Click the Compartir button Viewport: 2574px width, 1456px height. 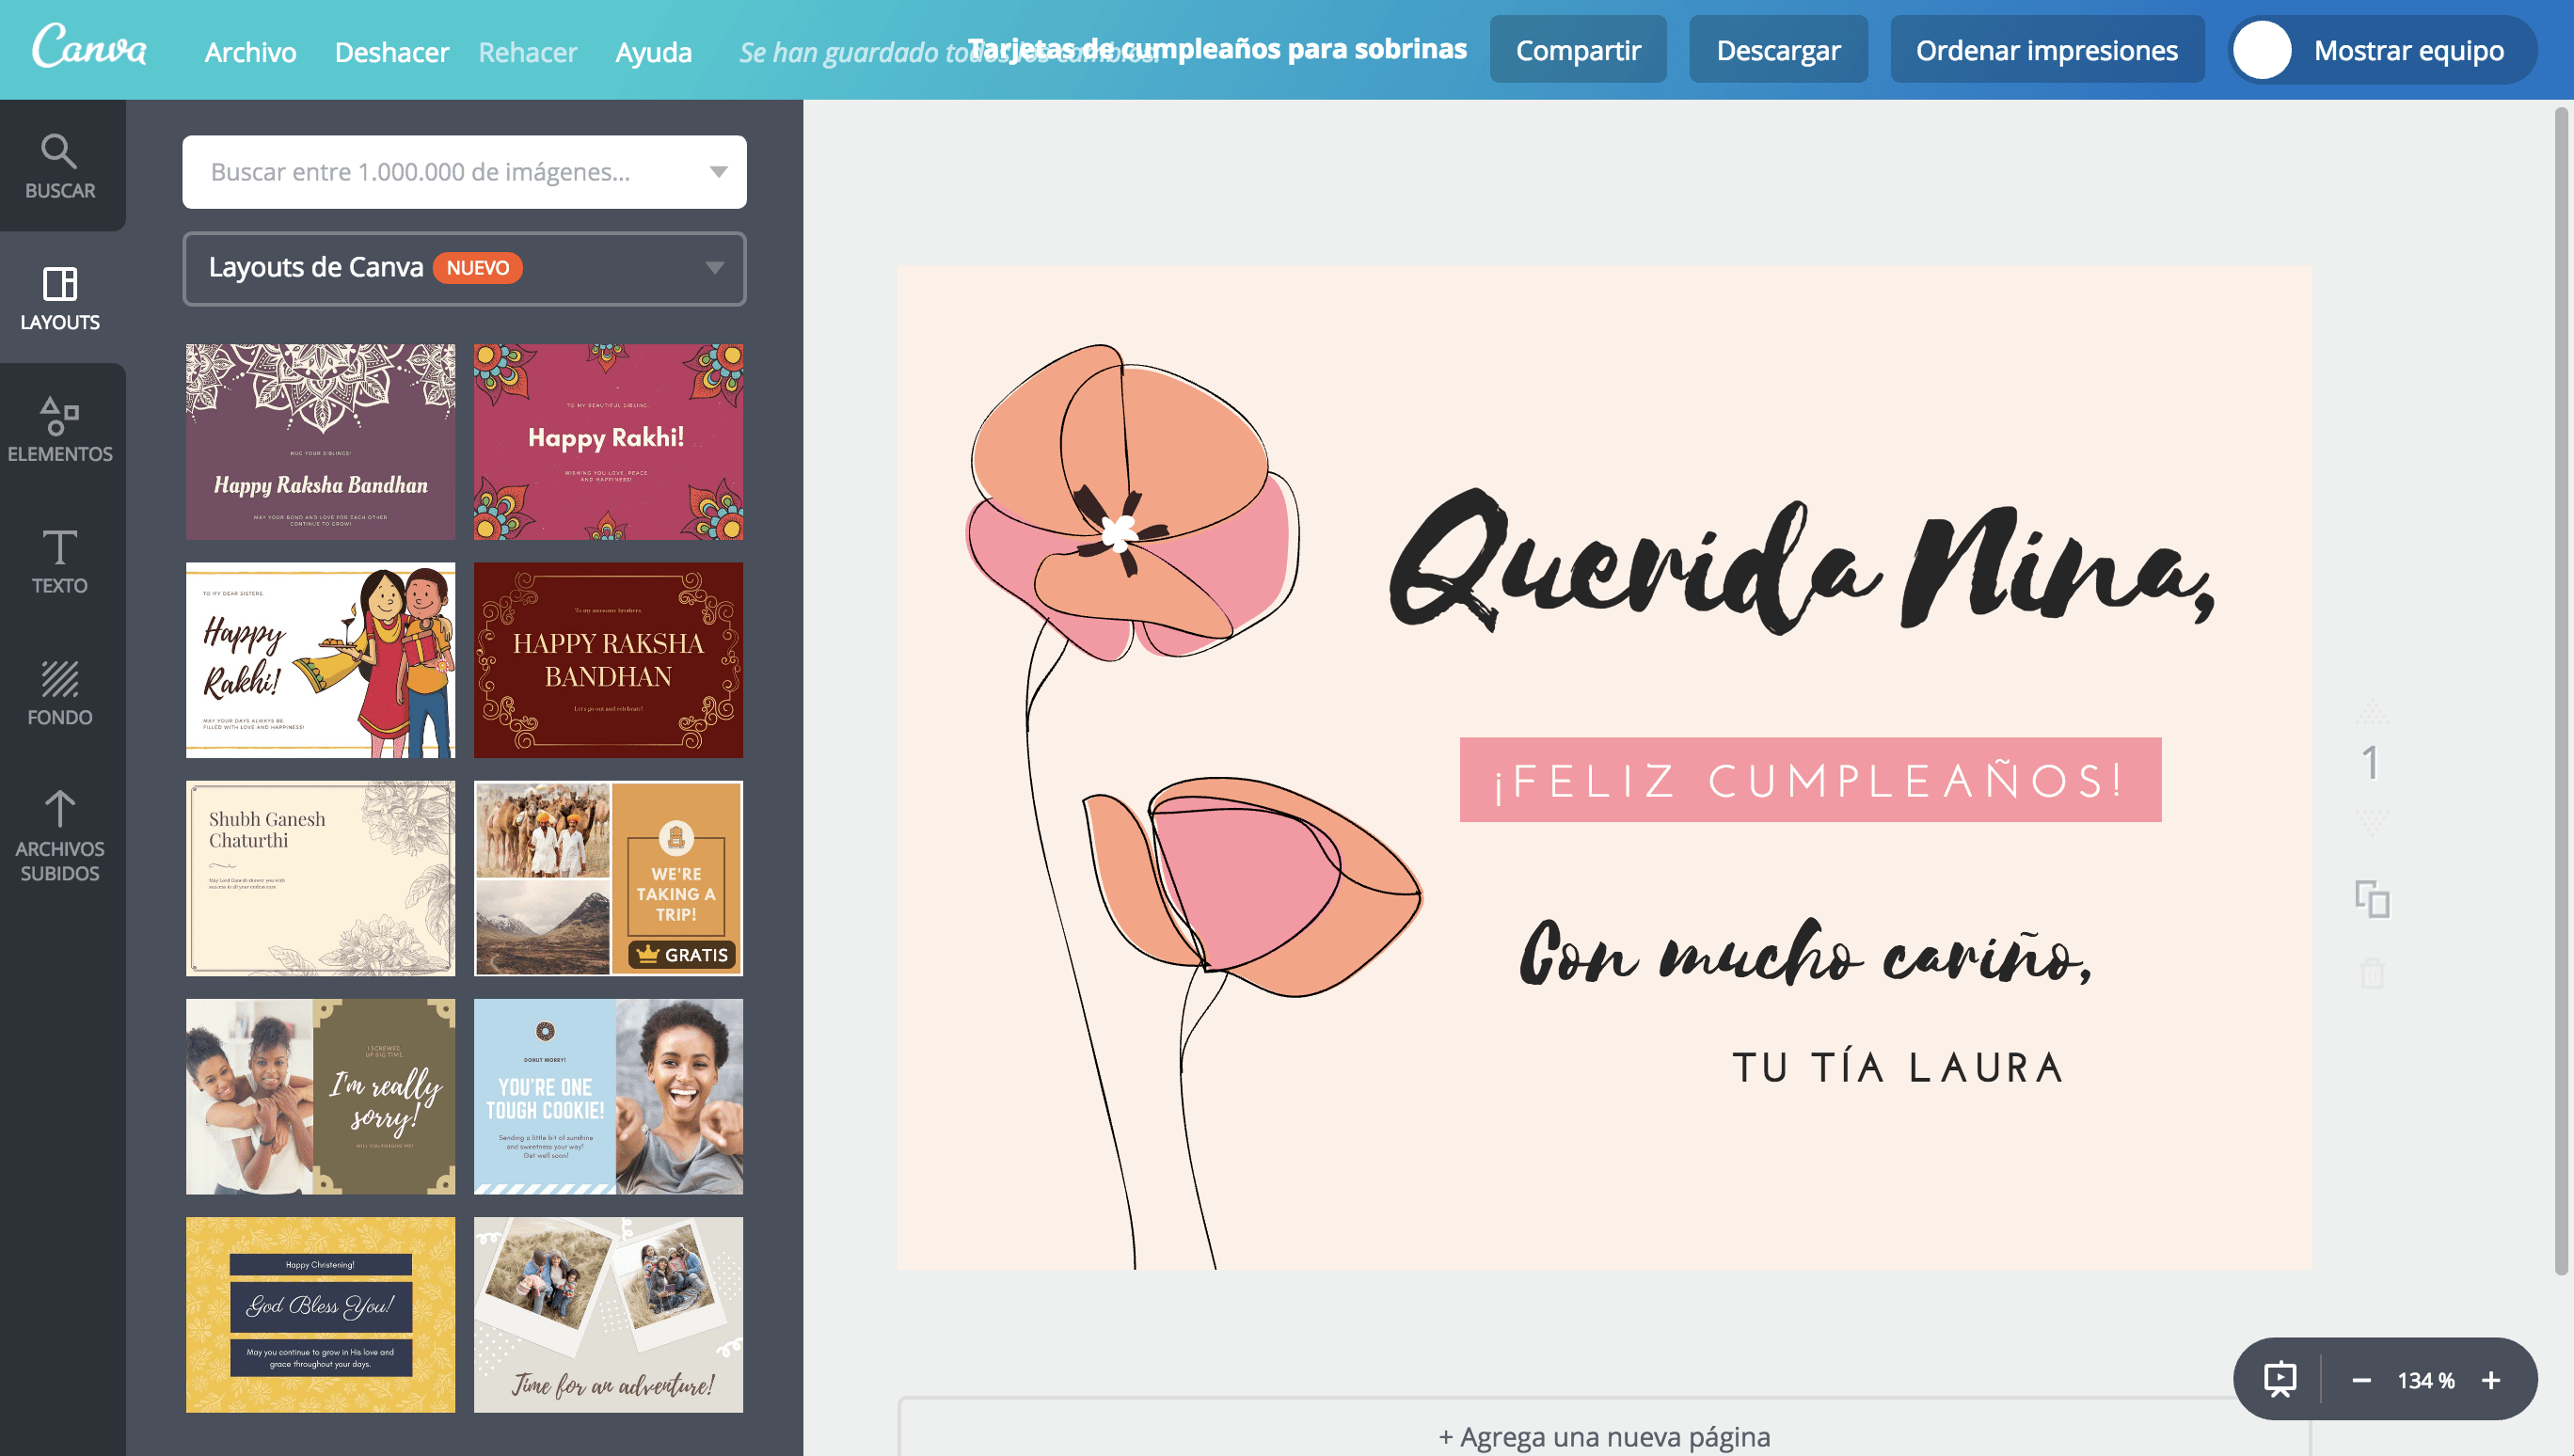coord(1578,49)
